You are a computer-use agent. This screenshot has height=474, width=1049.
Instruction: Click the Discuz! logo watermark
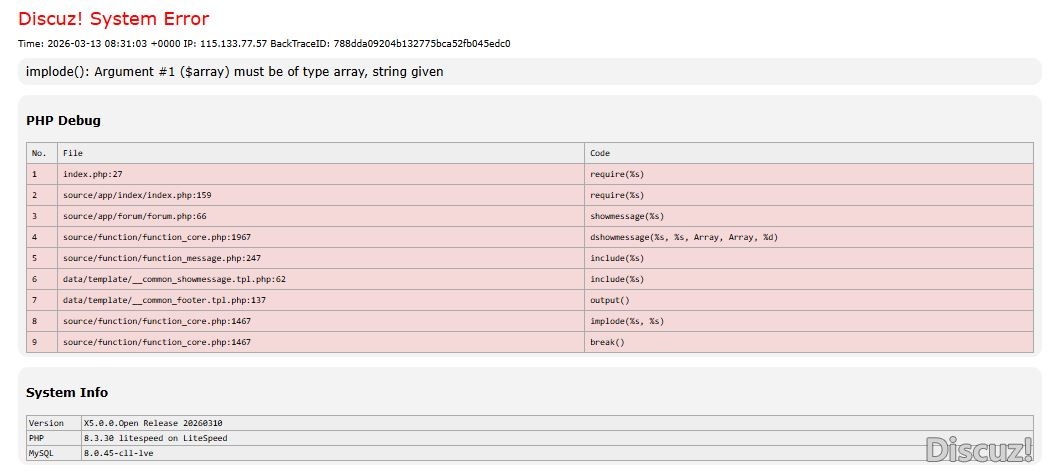click(978, 450)
